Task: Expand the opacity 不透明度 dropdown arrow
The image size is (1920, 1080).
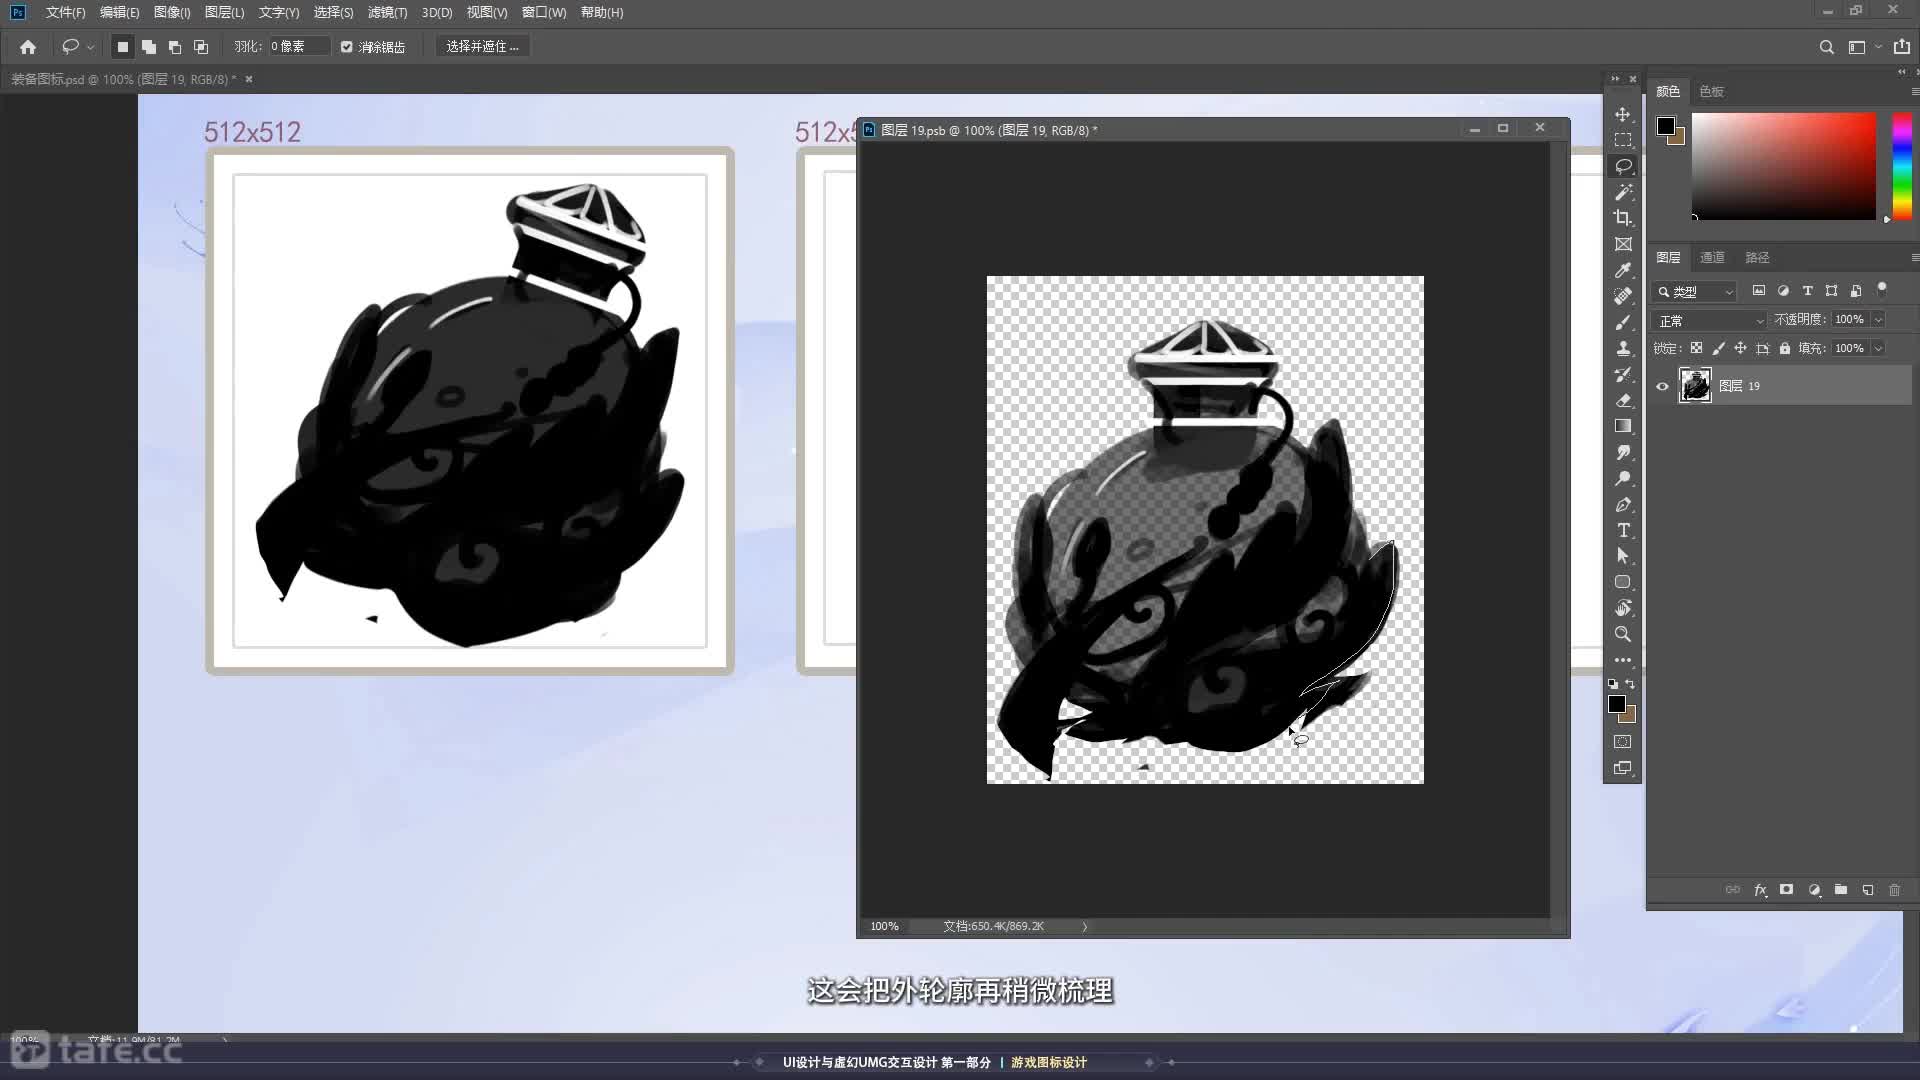Action: click(x=1878, y=320)
